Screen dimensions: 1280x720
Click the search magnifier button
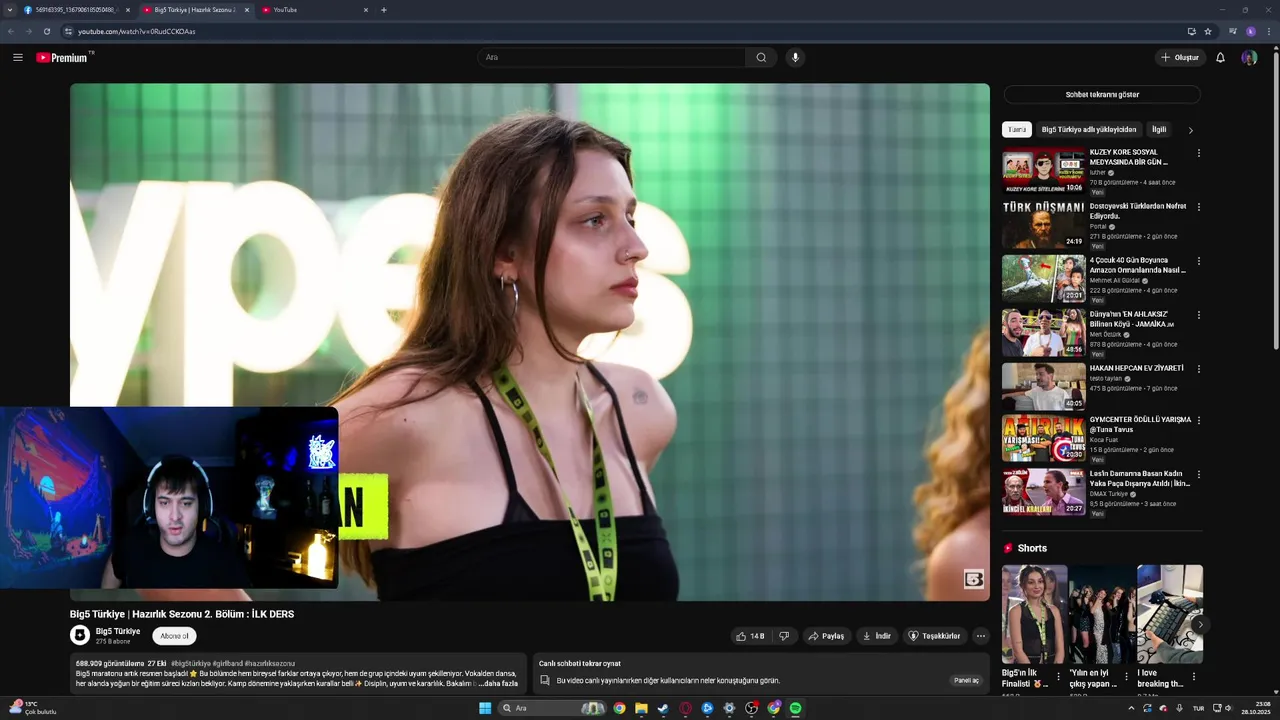coord(761,57)
